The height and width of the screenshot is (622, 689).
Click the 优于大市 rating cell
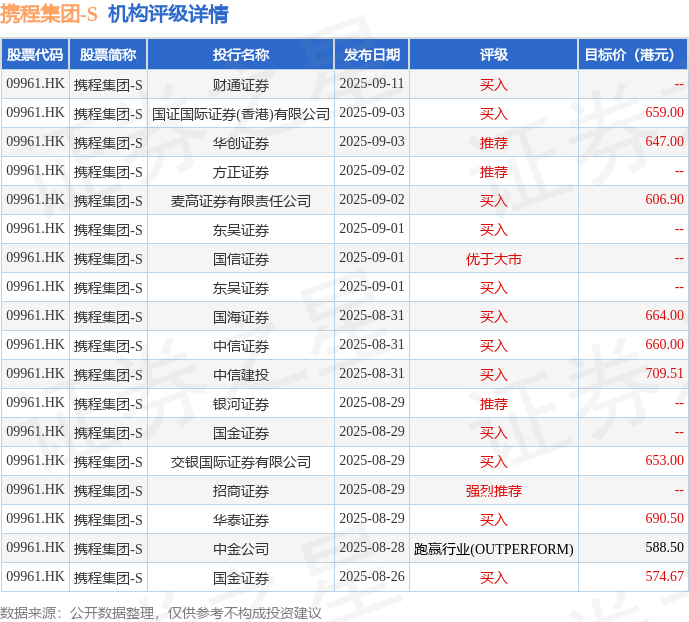pos(493,259)
